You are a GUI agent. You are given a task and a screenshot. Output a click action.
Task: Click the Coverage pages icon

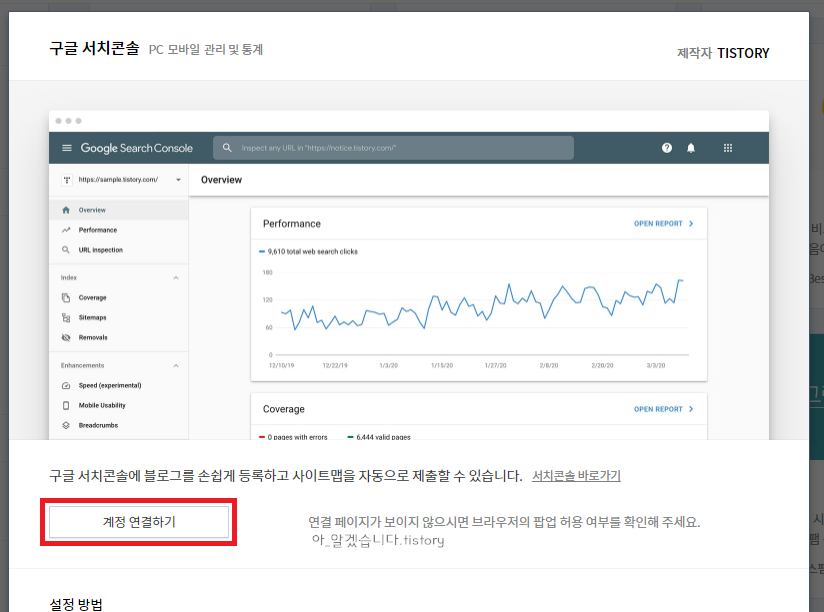(x=66, y=298)
